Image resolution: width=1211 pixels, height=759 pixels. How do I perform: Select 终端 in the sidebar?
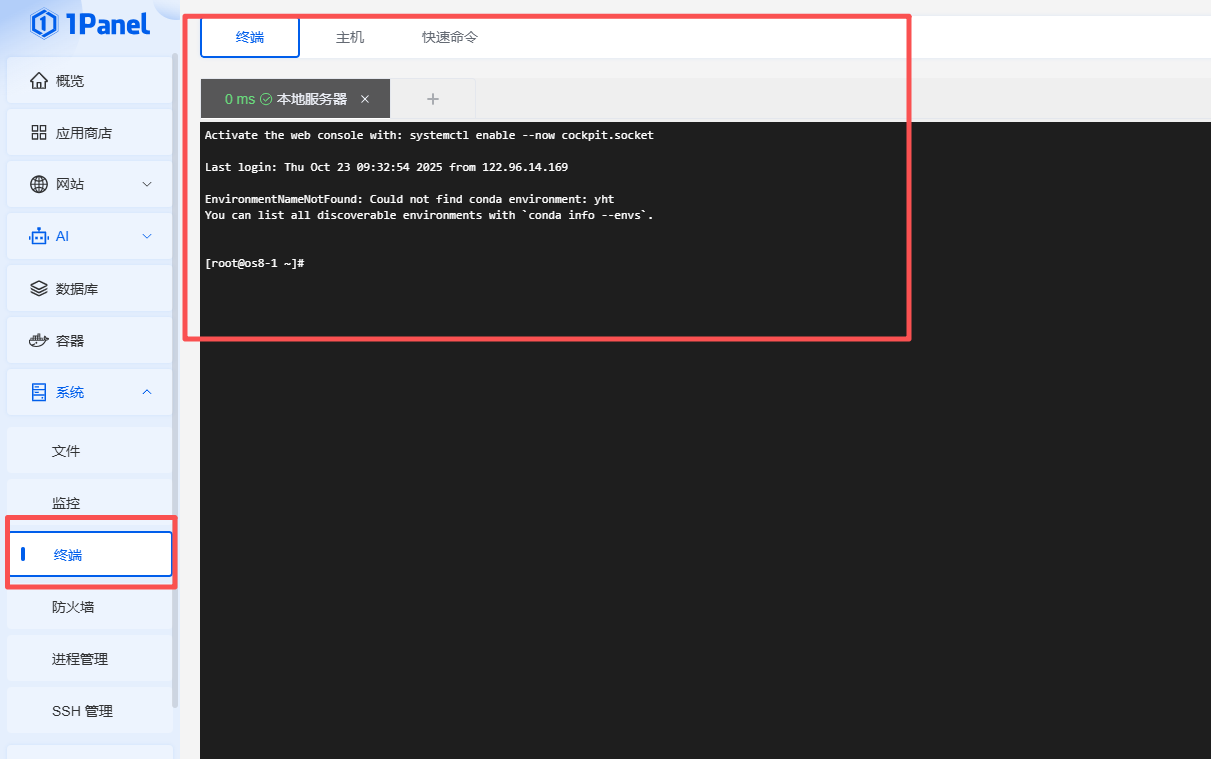click(x=90, y=555)
